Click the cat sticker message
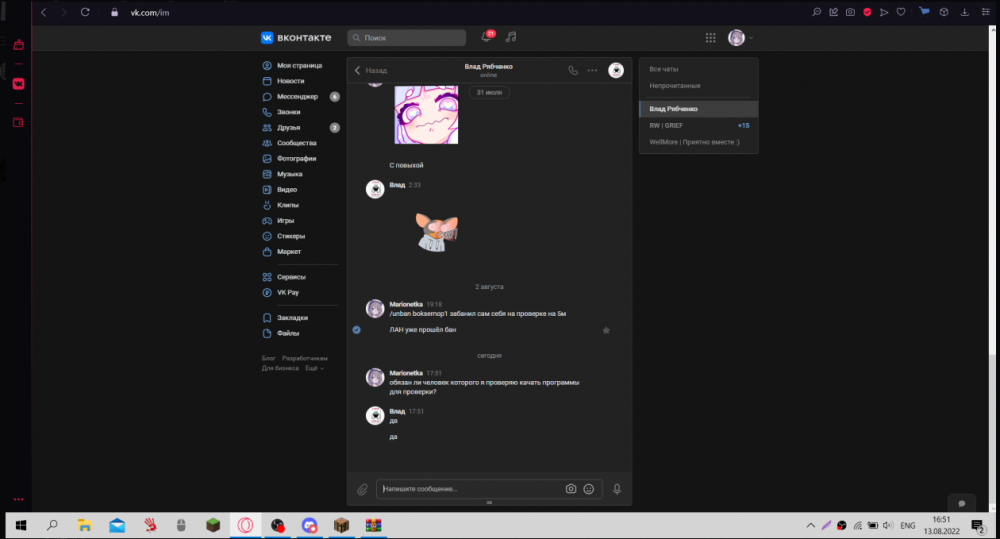1000x539 pixels. pos(437,232)
